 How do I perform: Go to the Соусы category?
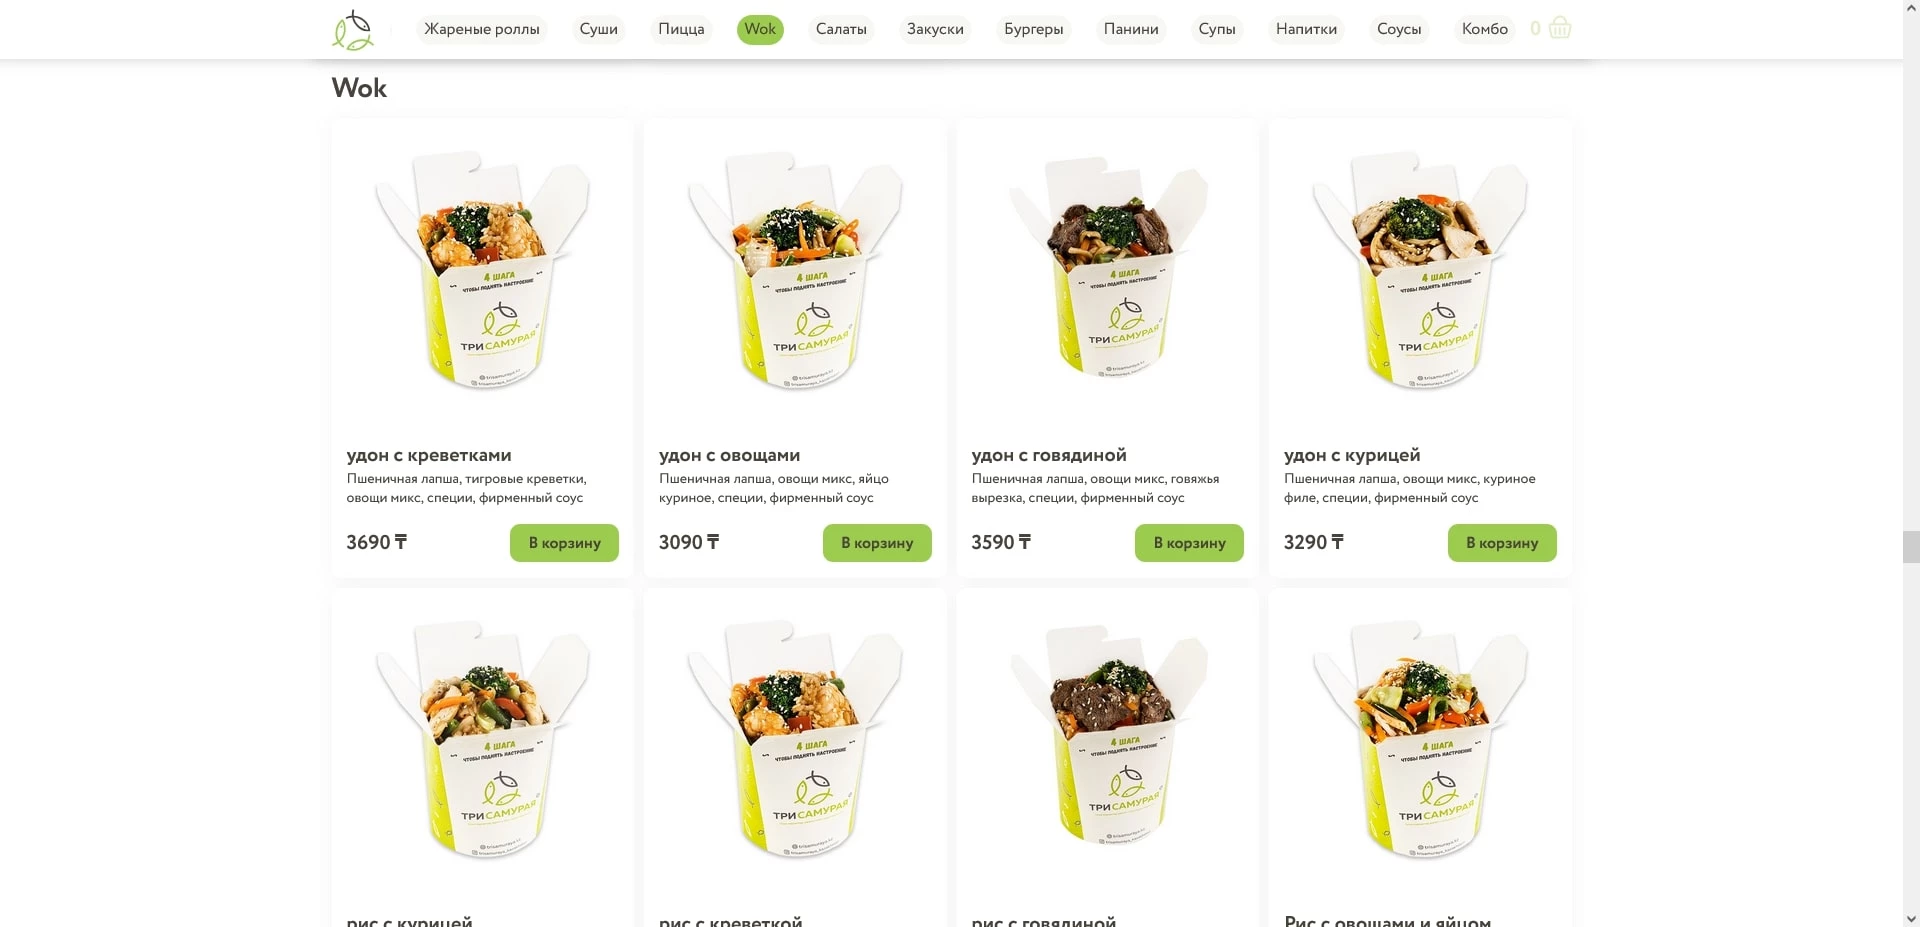(1398, 29)
